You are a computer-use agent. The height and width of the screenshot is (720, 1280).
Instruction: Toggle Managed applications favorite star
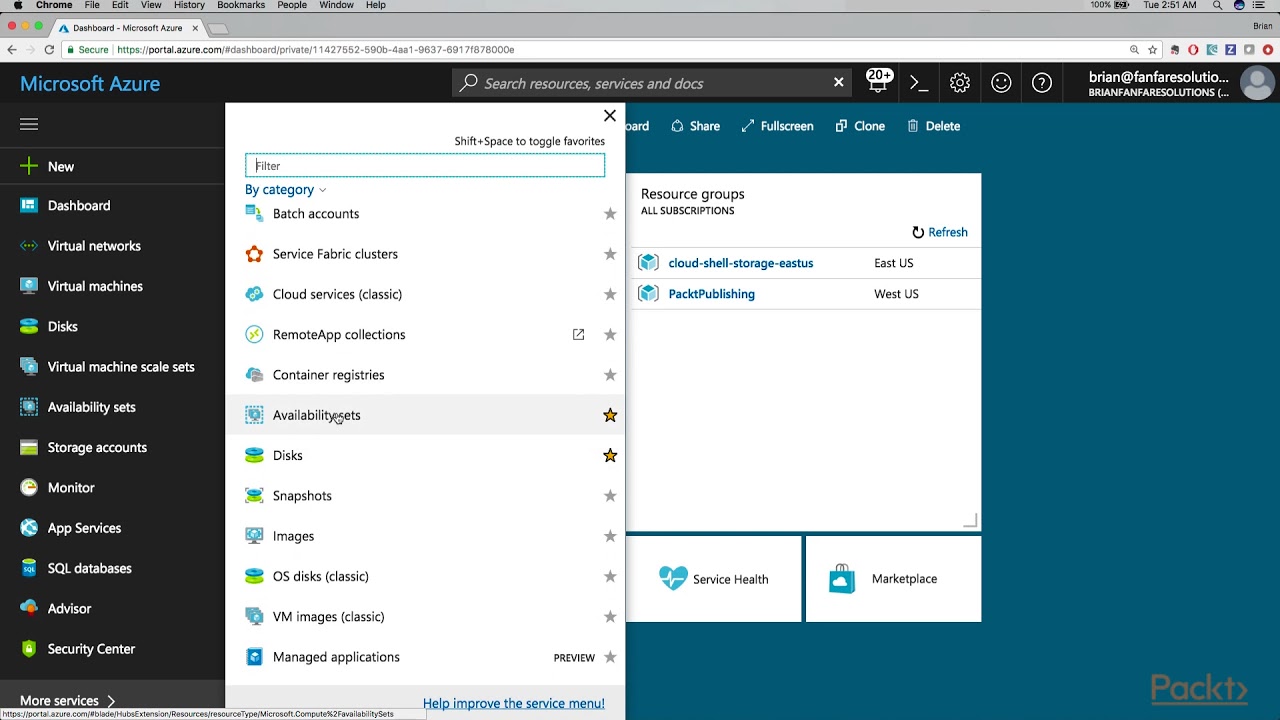(x=610, y=657)
